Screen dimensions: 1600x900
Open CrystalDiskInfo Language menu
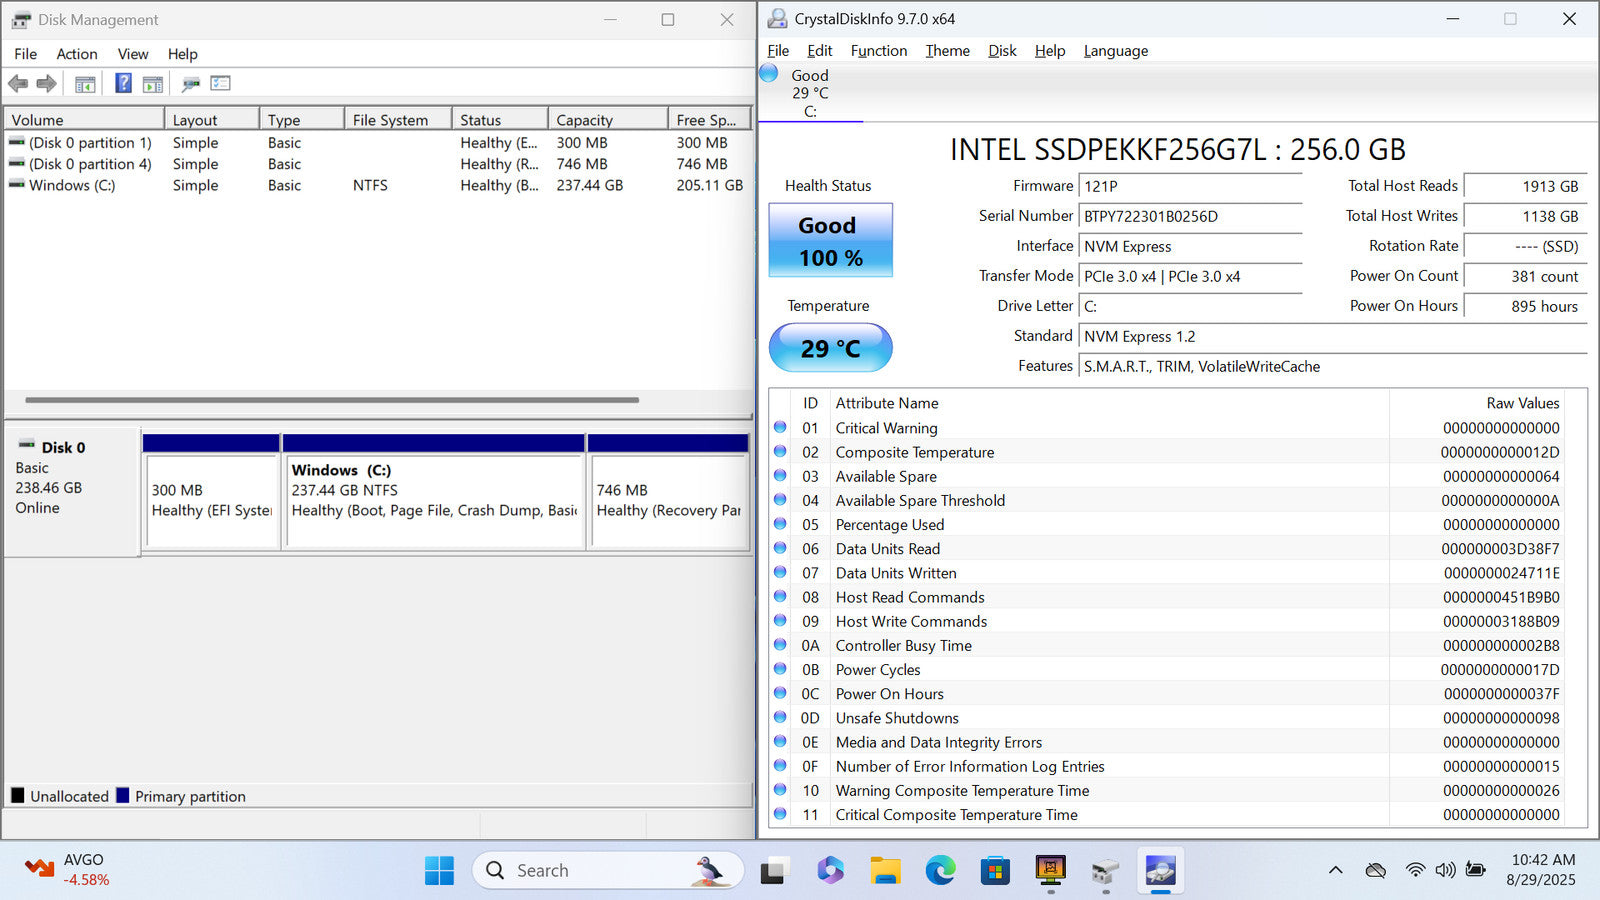coord(1116,51)
